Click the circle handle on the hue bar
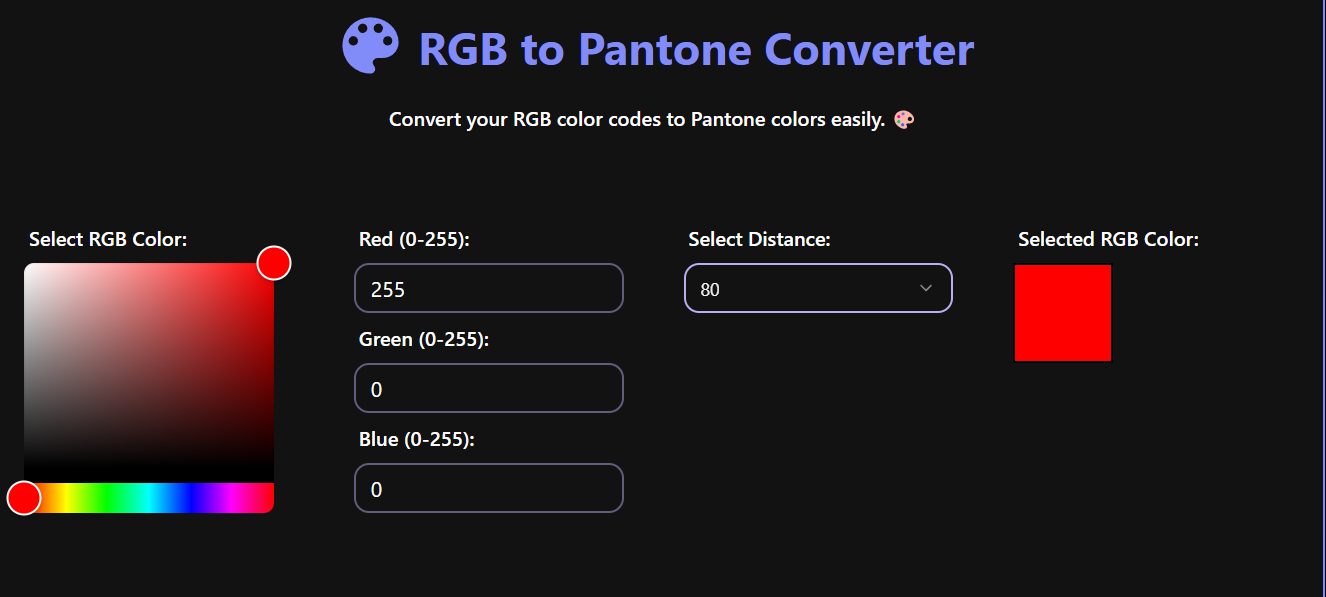 [x=23, y=497]
